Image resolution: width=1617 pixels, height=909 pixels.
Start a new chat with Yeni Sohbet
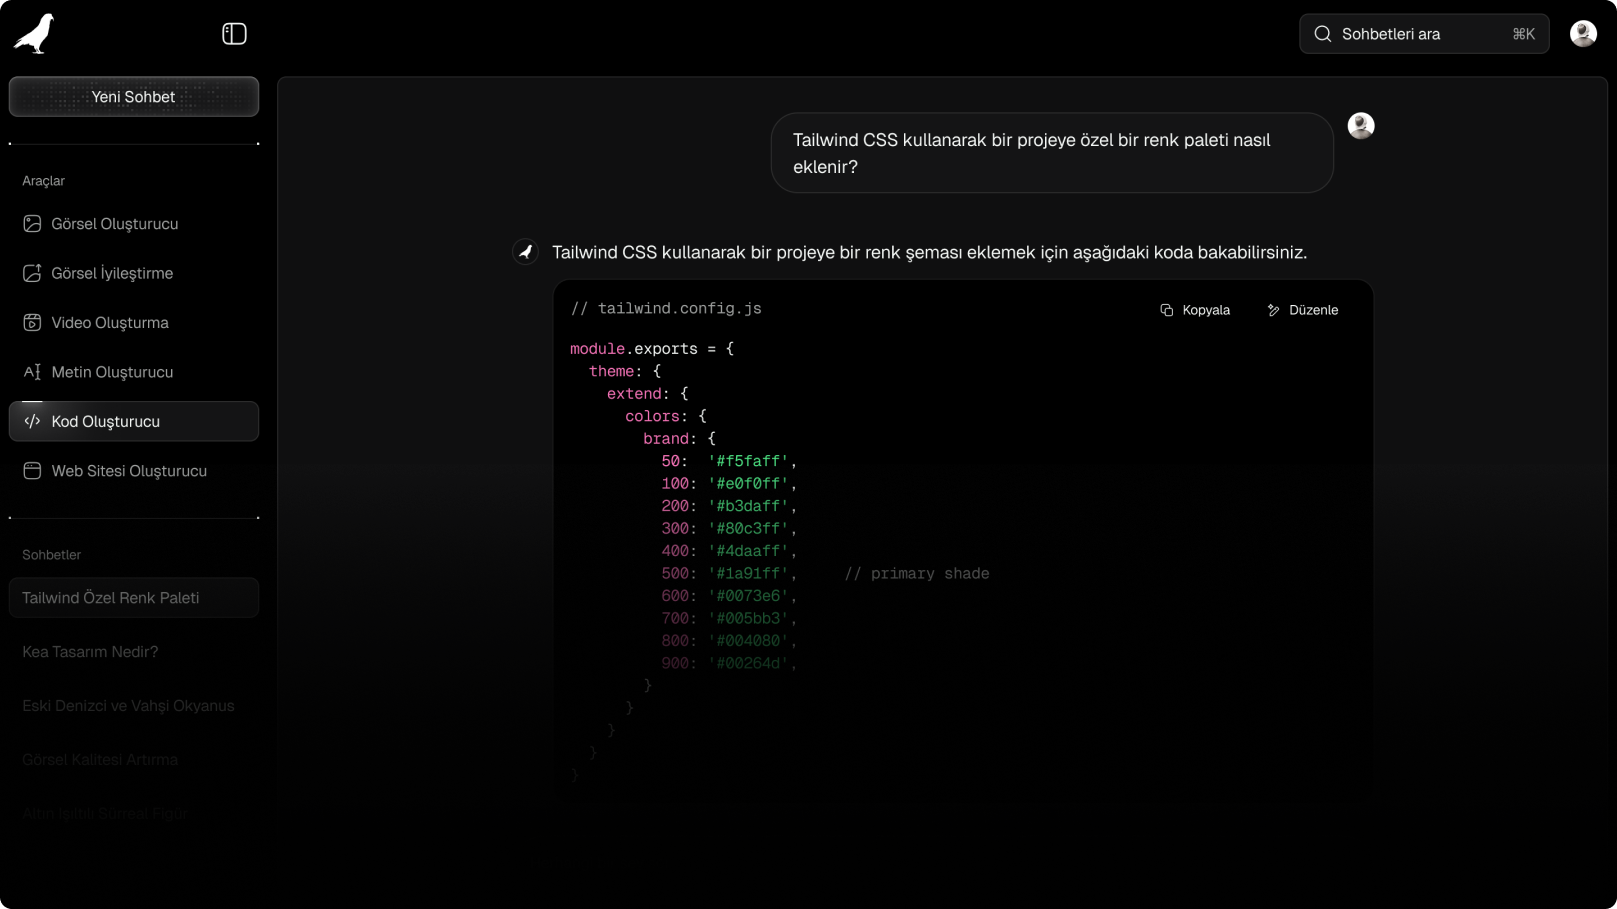click(x=134, y=97)
